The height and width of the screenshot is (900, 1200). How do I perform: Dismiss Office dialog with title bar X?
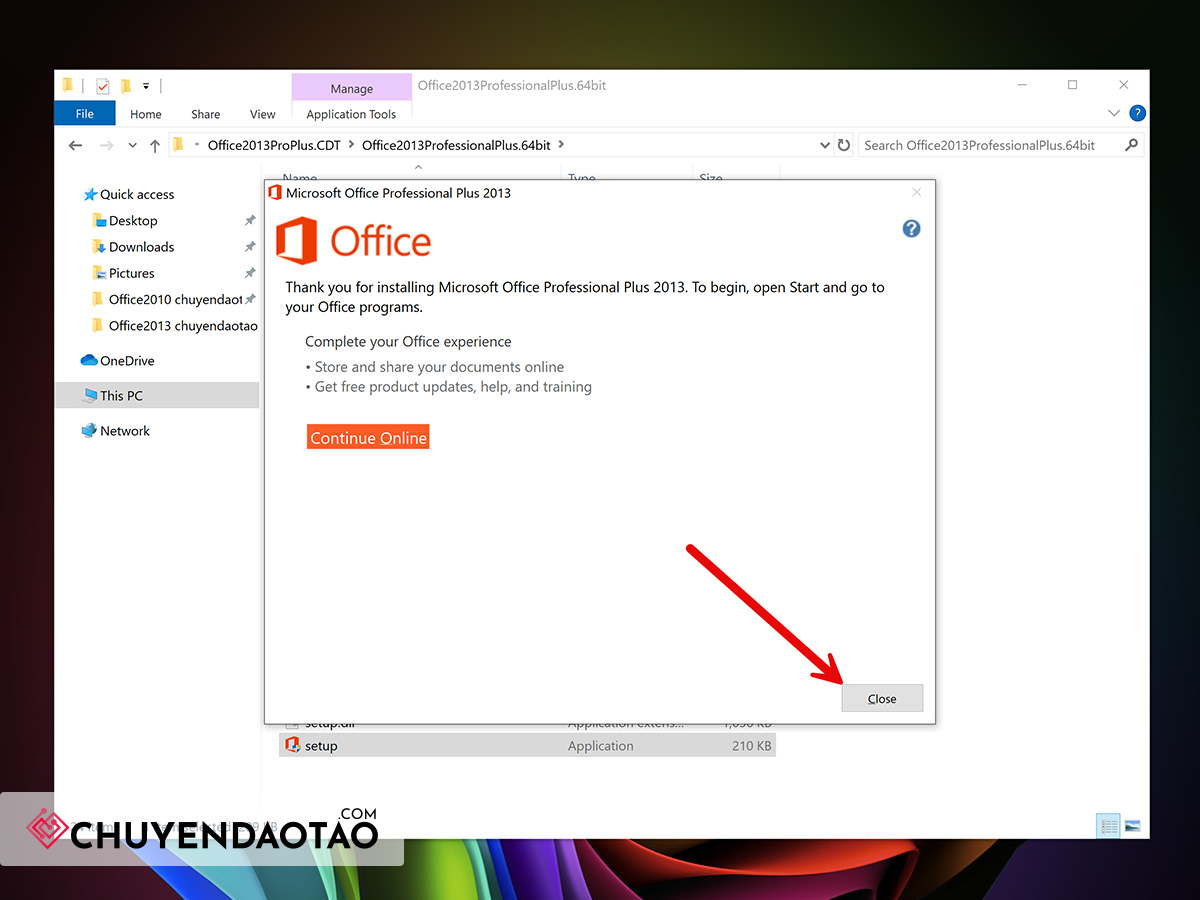[x=916, y=192]
